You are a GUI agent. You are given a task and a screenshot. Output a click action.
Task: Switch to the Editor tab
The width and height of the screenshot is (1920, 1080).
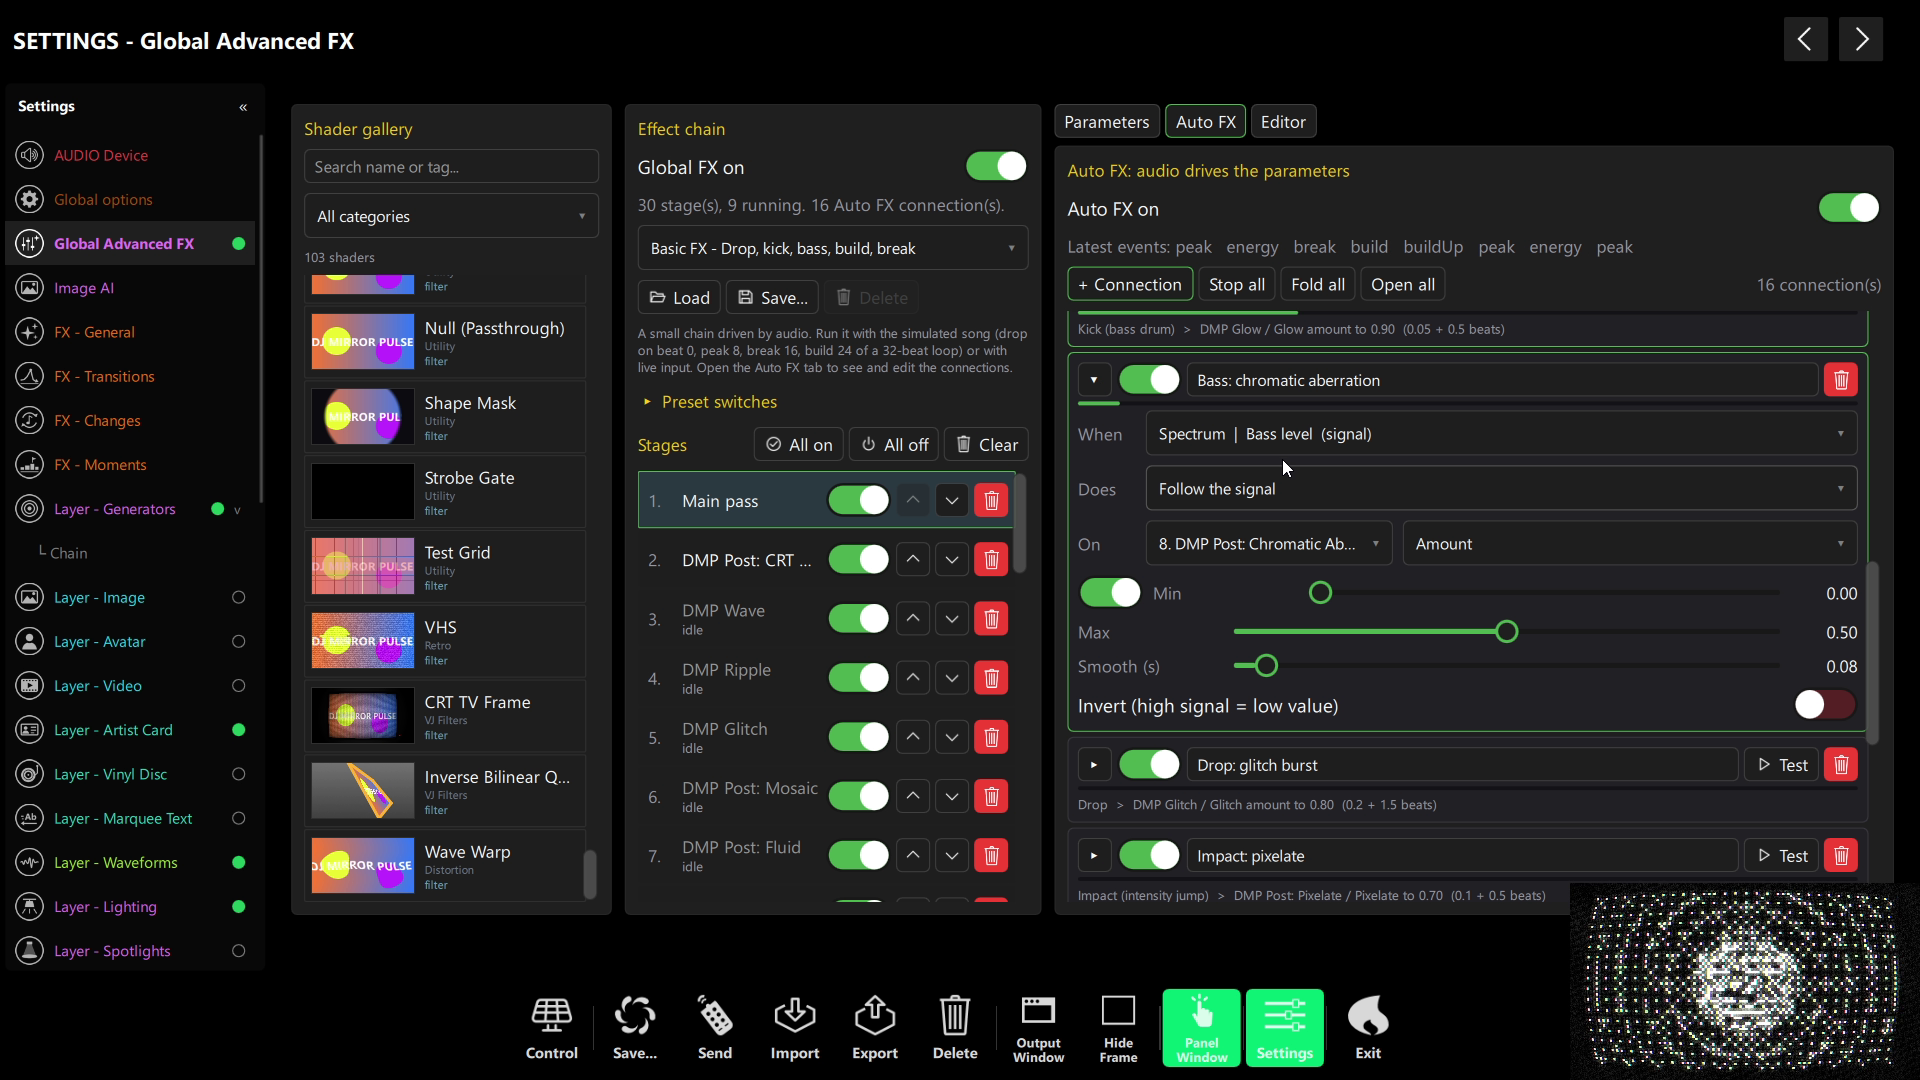pos(1282,122)
